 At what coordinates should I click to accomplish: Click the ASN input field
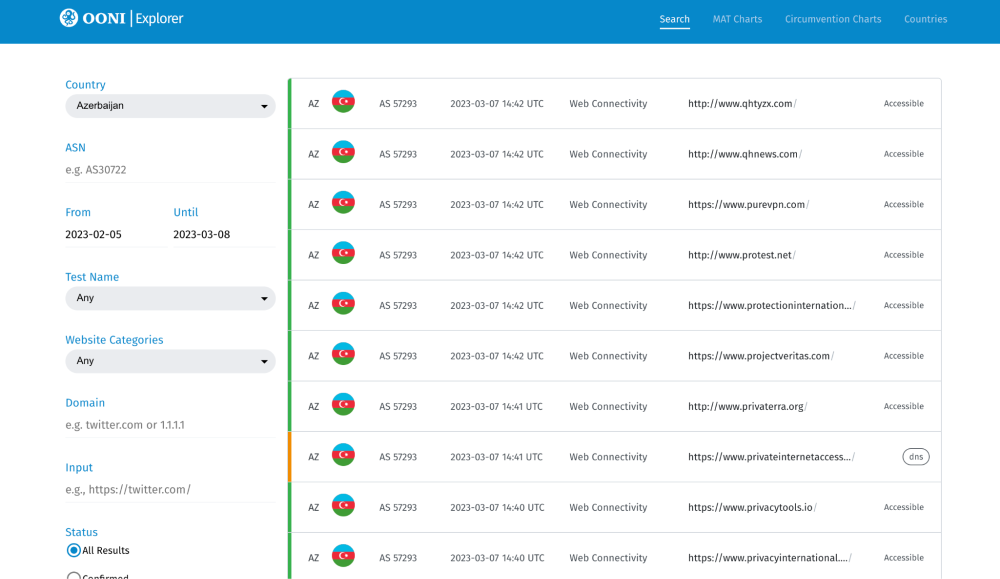(170, 170)
